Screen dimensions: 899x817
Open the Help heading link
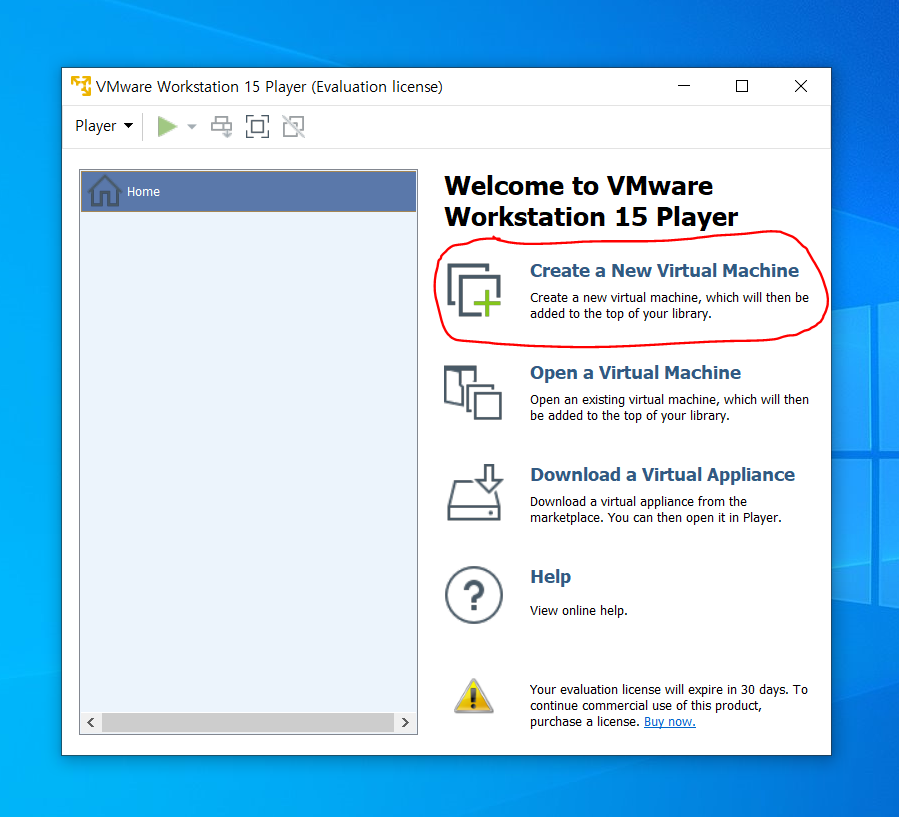click(x=550, y=577)
